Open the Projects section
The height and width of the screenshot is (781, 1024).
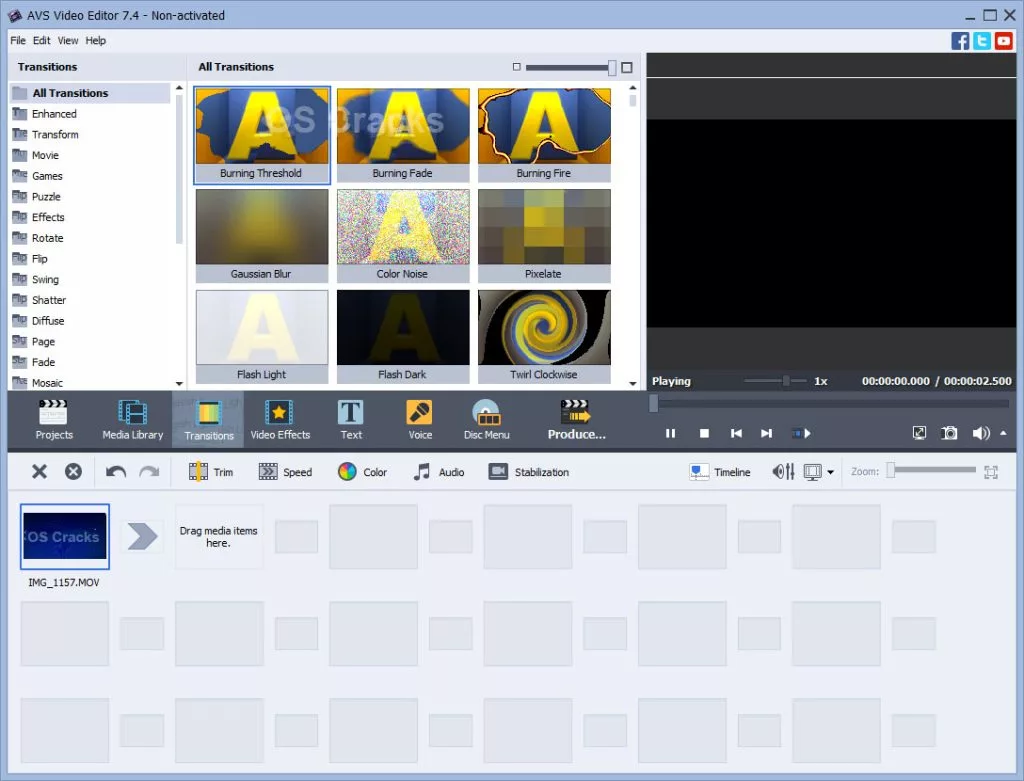(54, 420)
